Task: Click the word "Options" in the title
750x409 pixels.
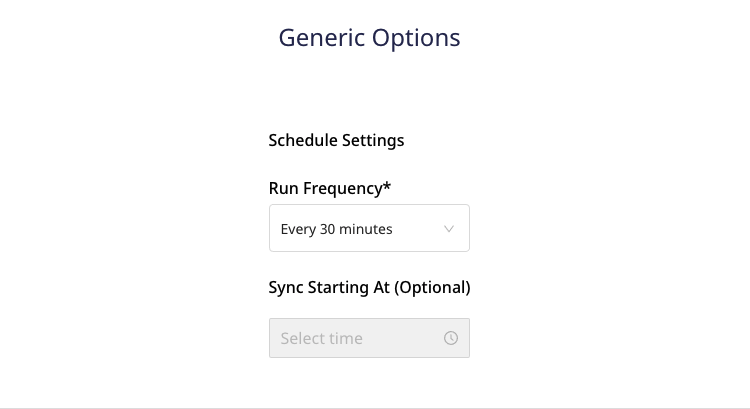Action: (x=416, y=38)
